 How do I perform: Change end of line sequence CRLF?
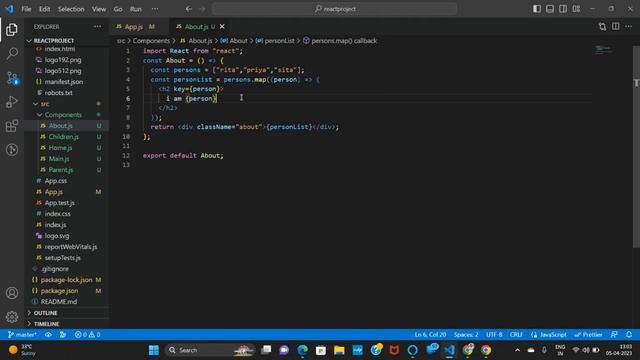516,335
